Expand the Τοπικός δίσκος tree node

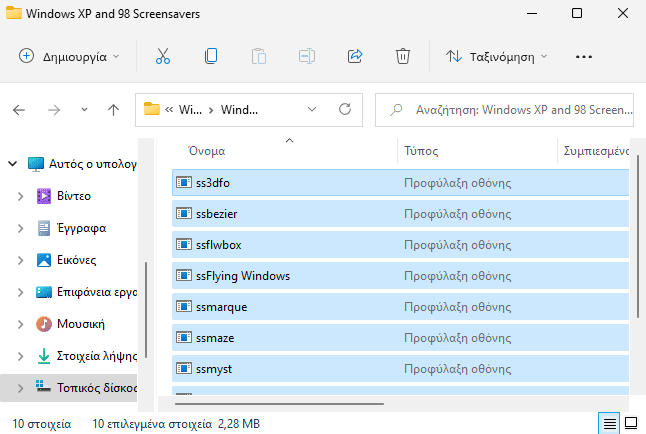20,388
